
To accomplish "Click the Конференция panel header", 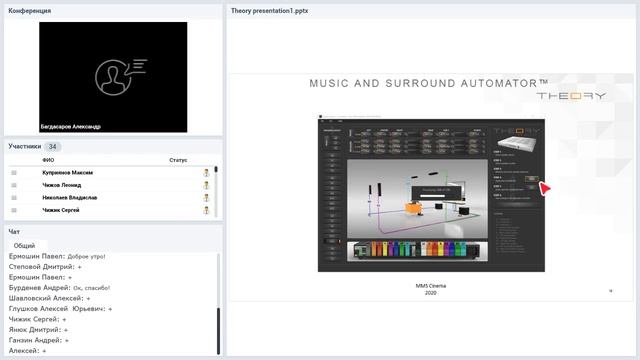I will click(30, 11).
